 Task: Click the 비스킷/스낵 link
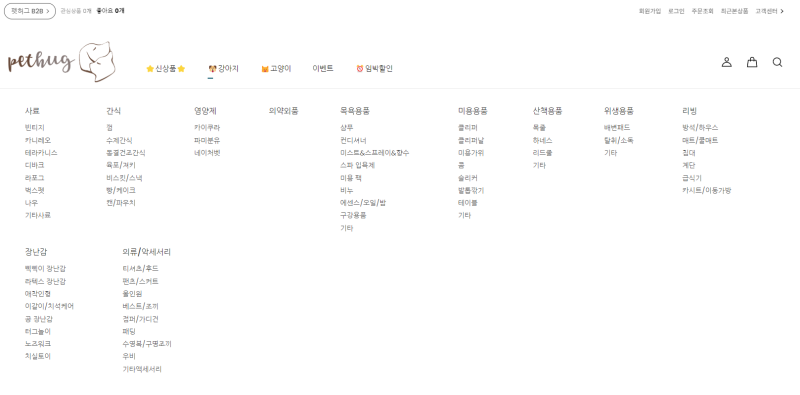pyautogui.click(x=124, y=178)
